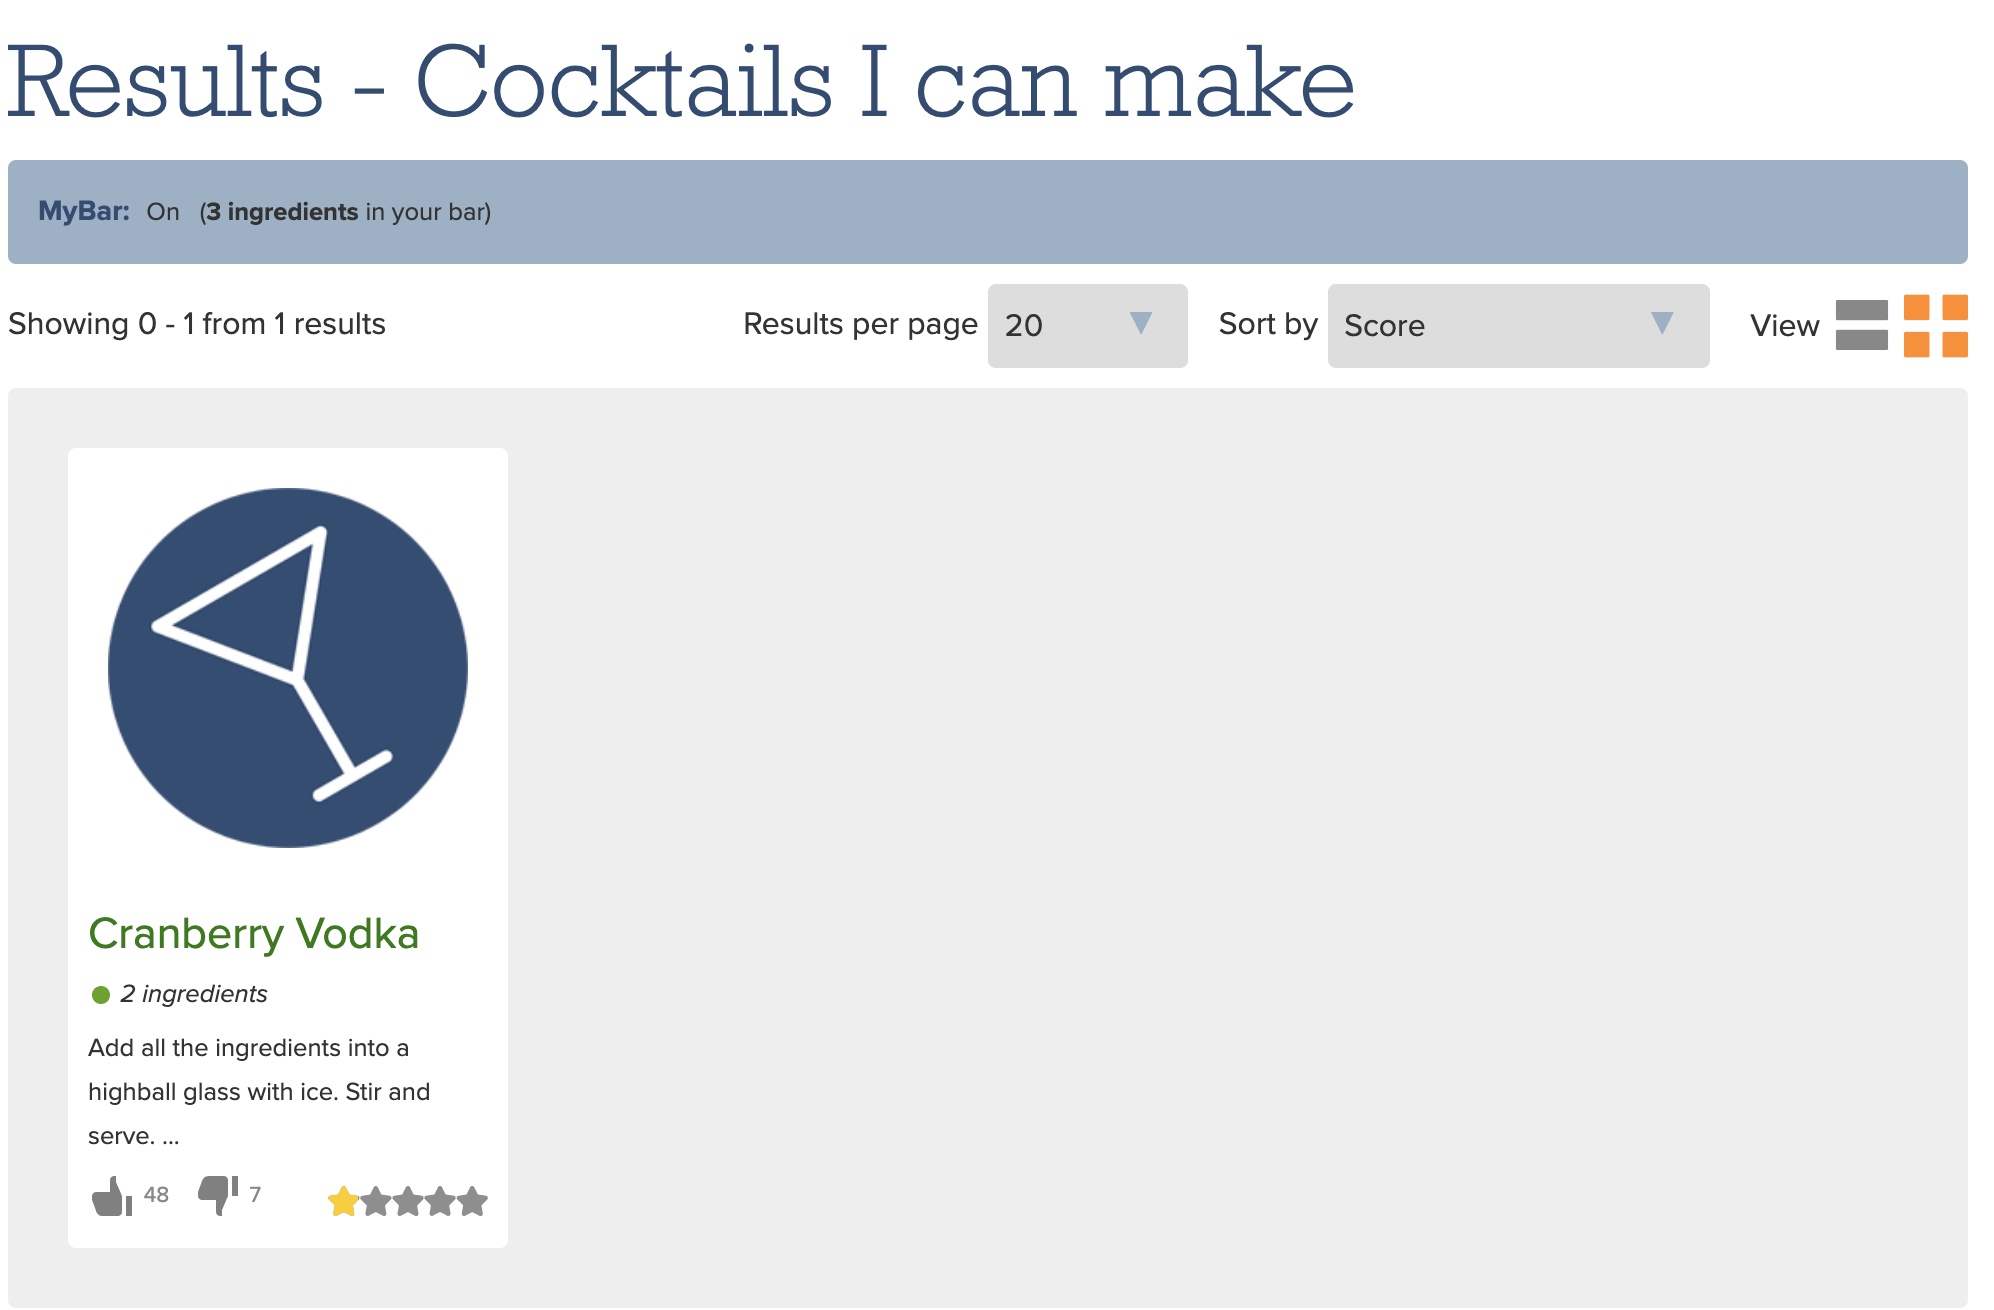Open Sort by Score dropdown
Image resolution: width=1994 pixels, height=1310 pixels.
[x=1517, y=326]
